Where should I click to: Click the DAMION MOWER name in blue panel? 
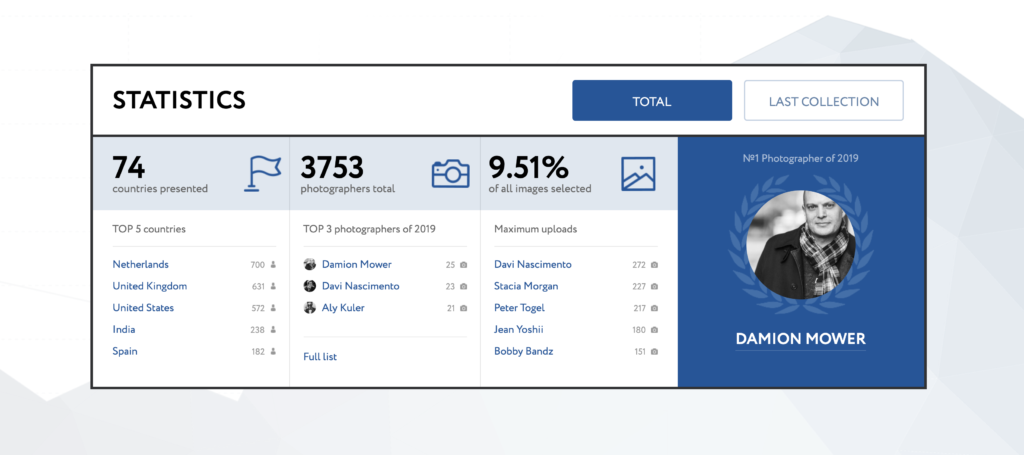[x=800, y=339]
